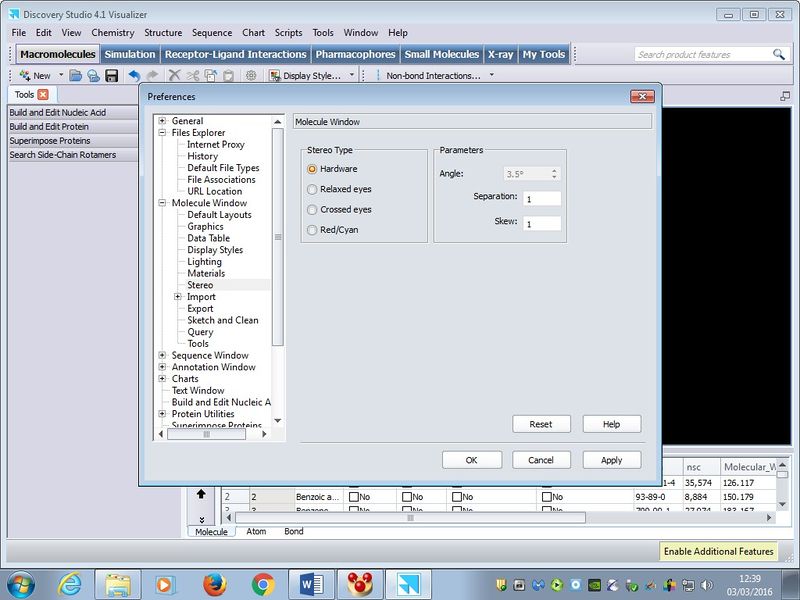Click the Open file folder icon

pyautogui.click(x=76, y=75)
